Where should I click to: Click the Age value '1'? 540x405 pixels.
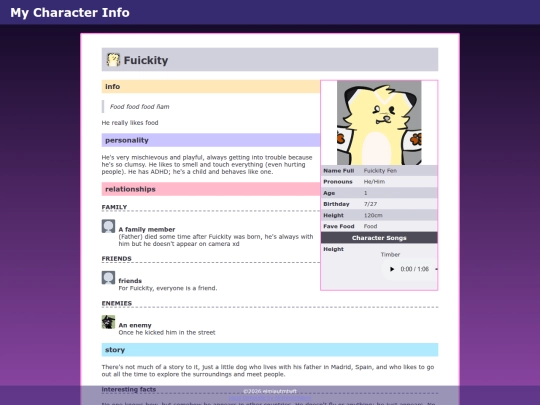coord(365,193)
